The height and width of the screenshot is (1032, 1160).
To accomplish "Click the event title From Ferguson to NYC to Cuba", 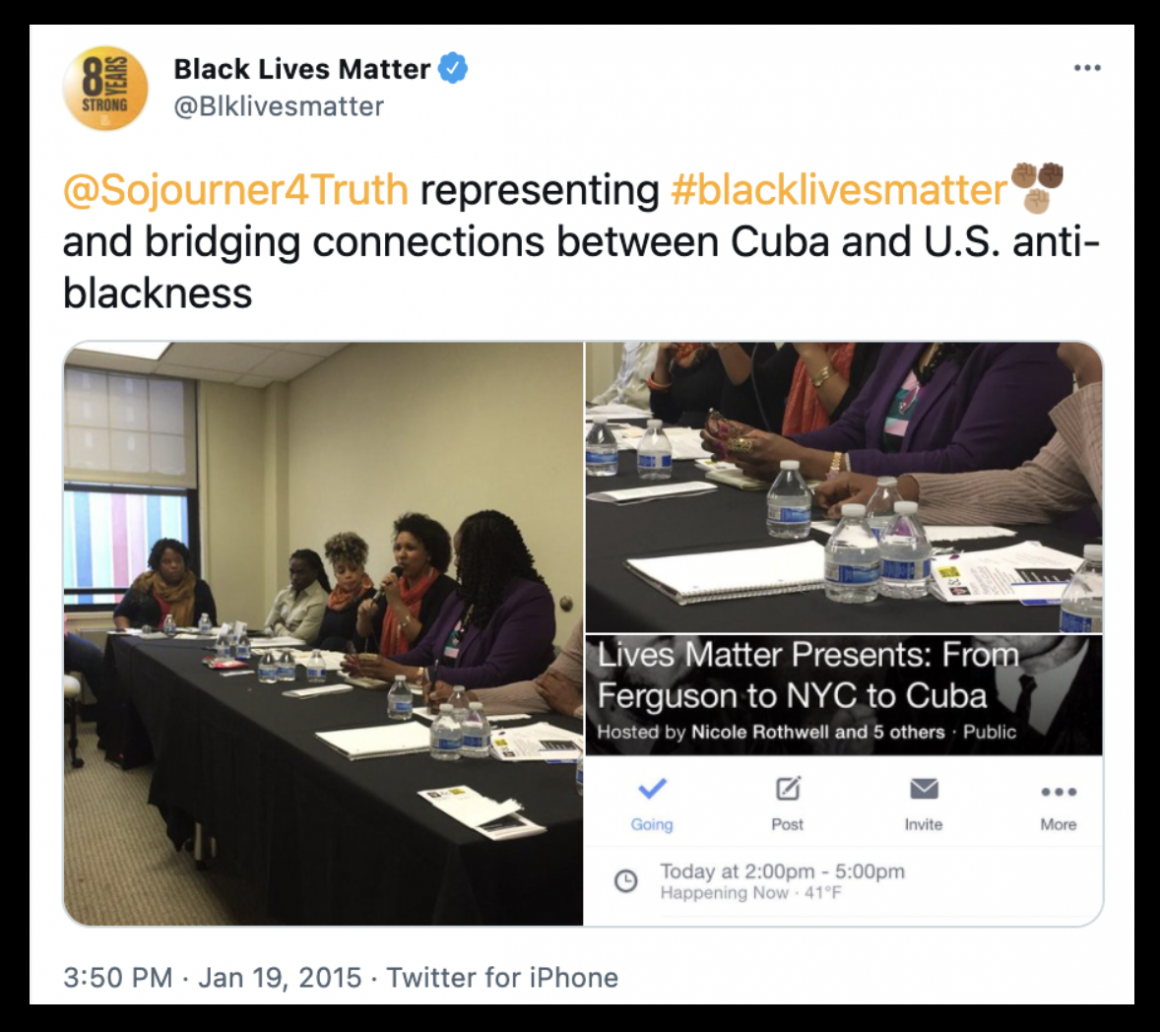I will click(x=808, y=675).
